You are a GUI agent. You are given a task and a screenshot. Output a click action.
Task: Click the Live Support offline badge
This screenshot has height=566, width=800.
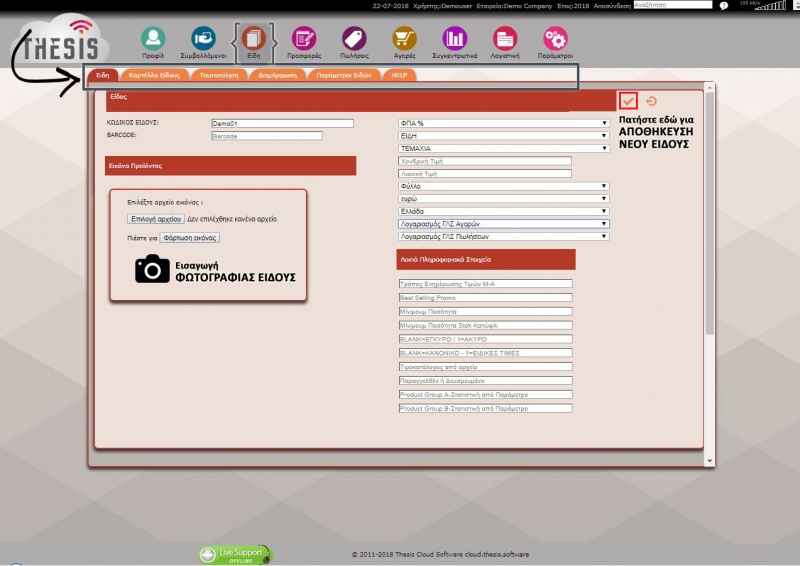[x=235, y=554]
